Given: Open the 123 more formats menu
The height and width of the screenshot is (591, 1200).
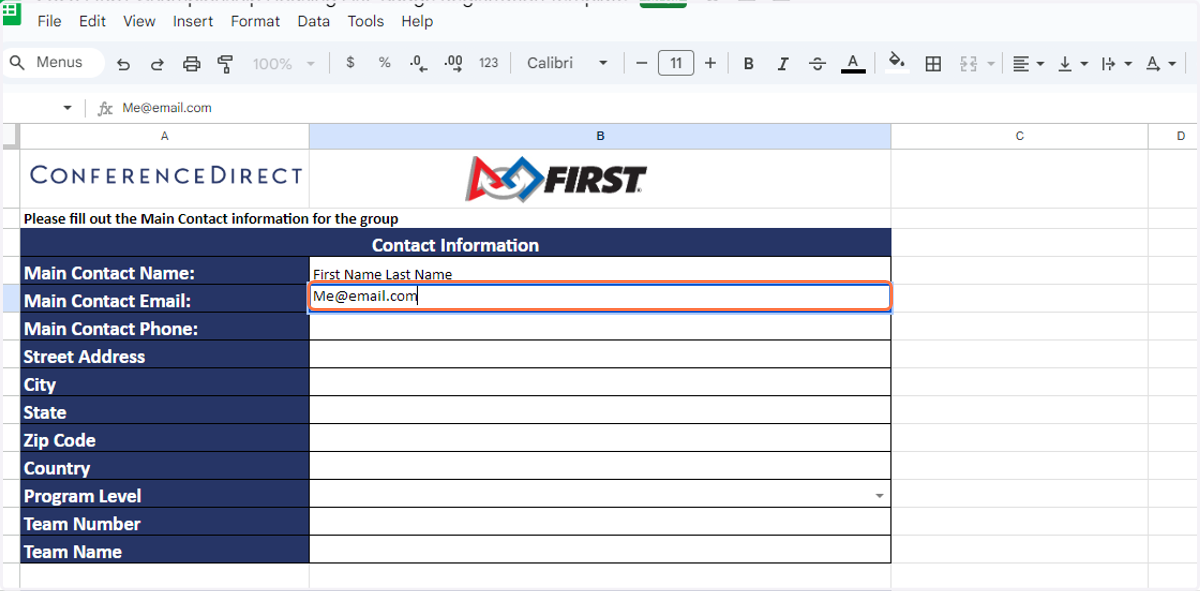Looking at the screenshot, I should [x=488, y=63].
